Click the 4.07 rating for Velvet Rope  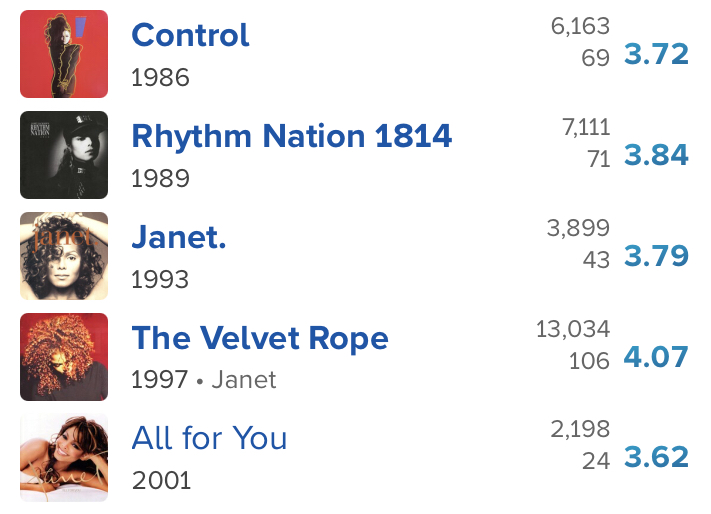[x=656, y=357]
